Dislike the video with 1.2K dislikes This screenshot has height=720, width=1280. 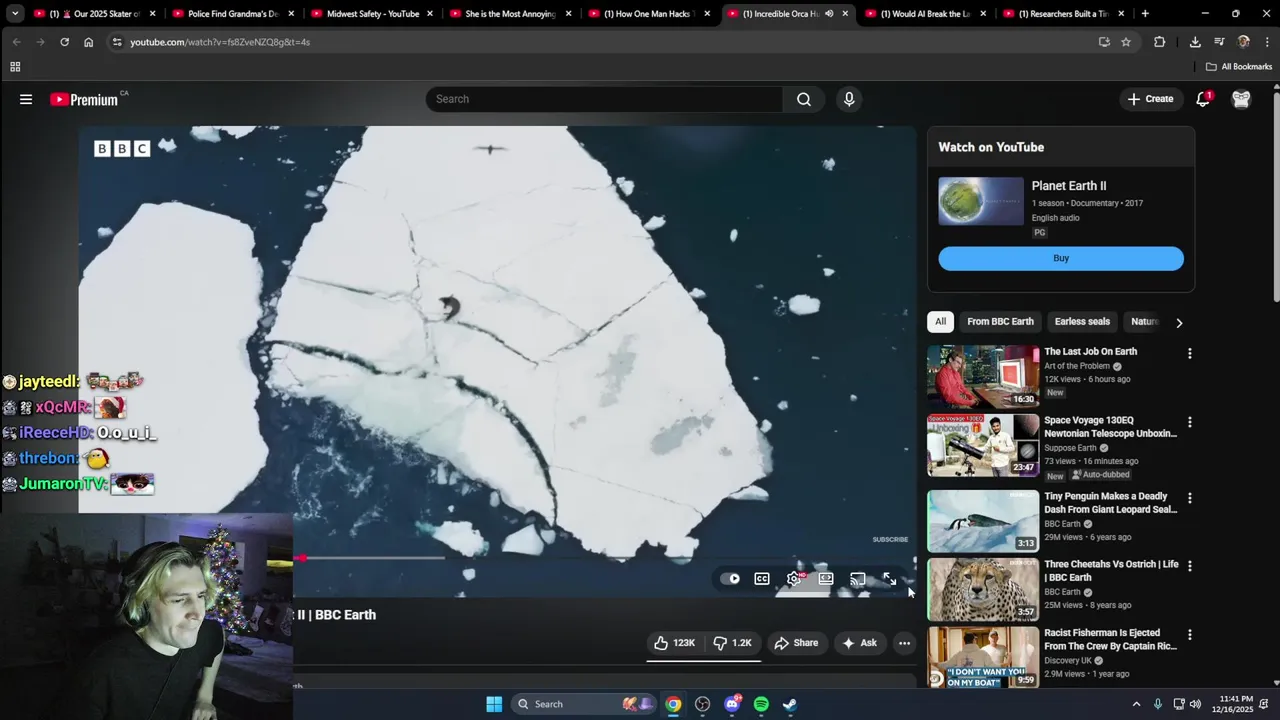[x=733, y=643]
